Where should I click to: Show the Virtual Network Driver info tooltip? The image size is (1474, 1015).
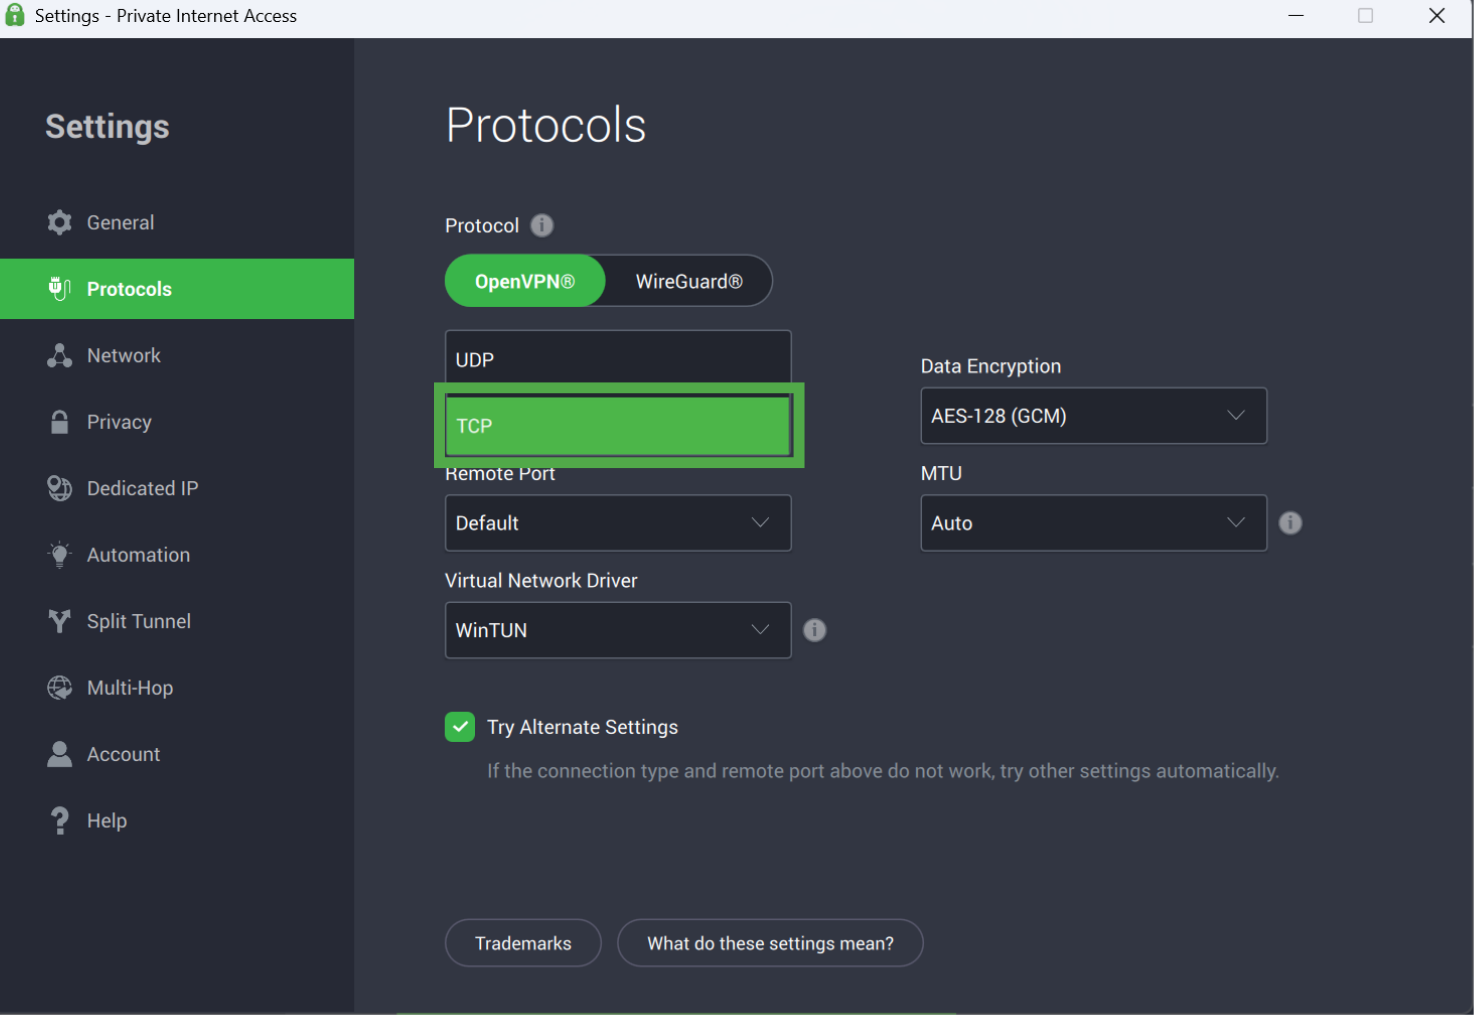[815, 630]
